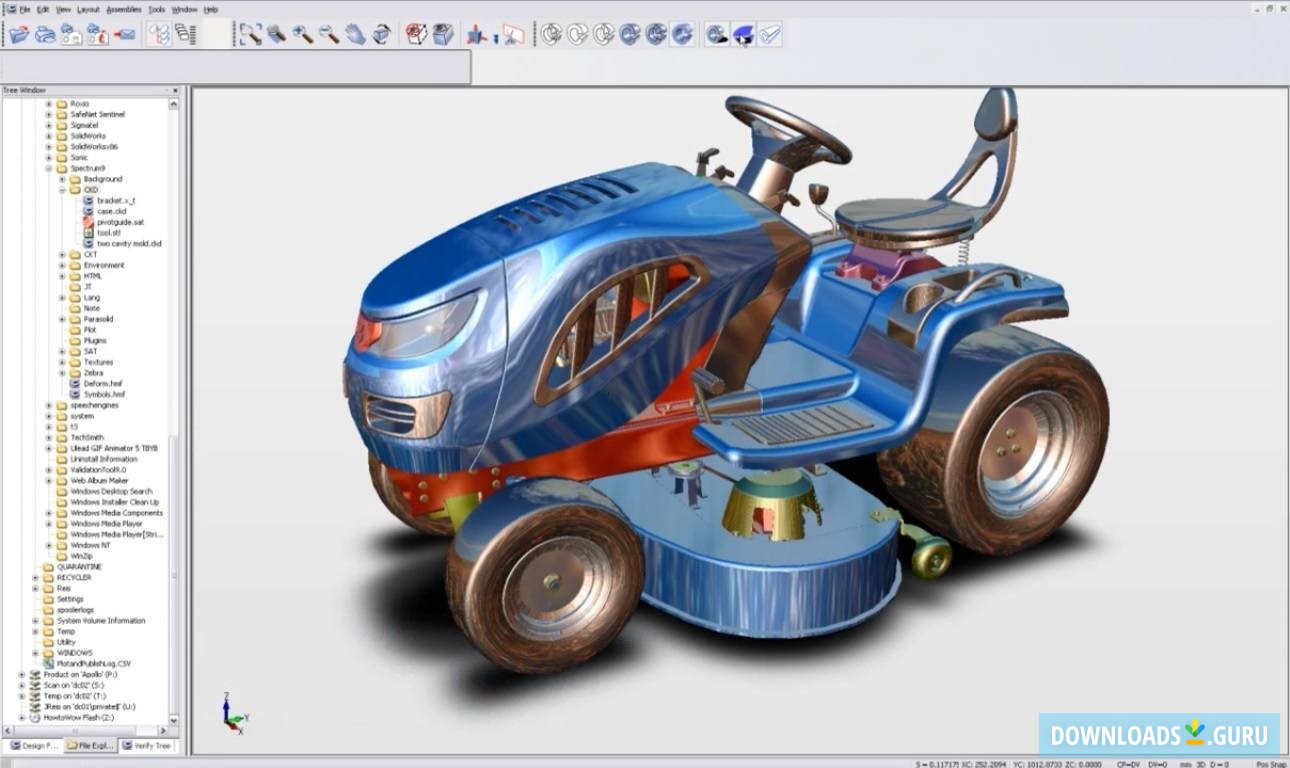
Task: Select the pivotguide.sat file icon
Action: (89, 222)
